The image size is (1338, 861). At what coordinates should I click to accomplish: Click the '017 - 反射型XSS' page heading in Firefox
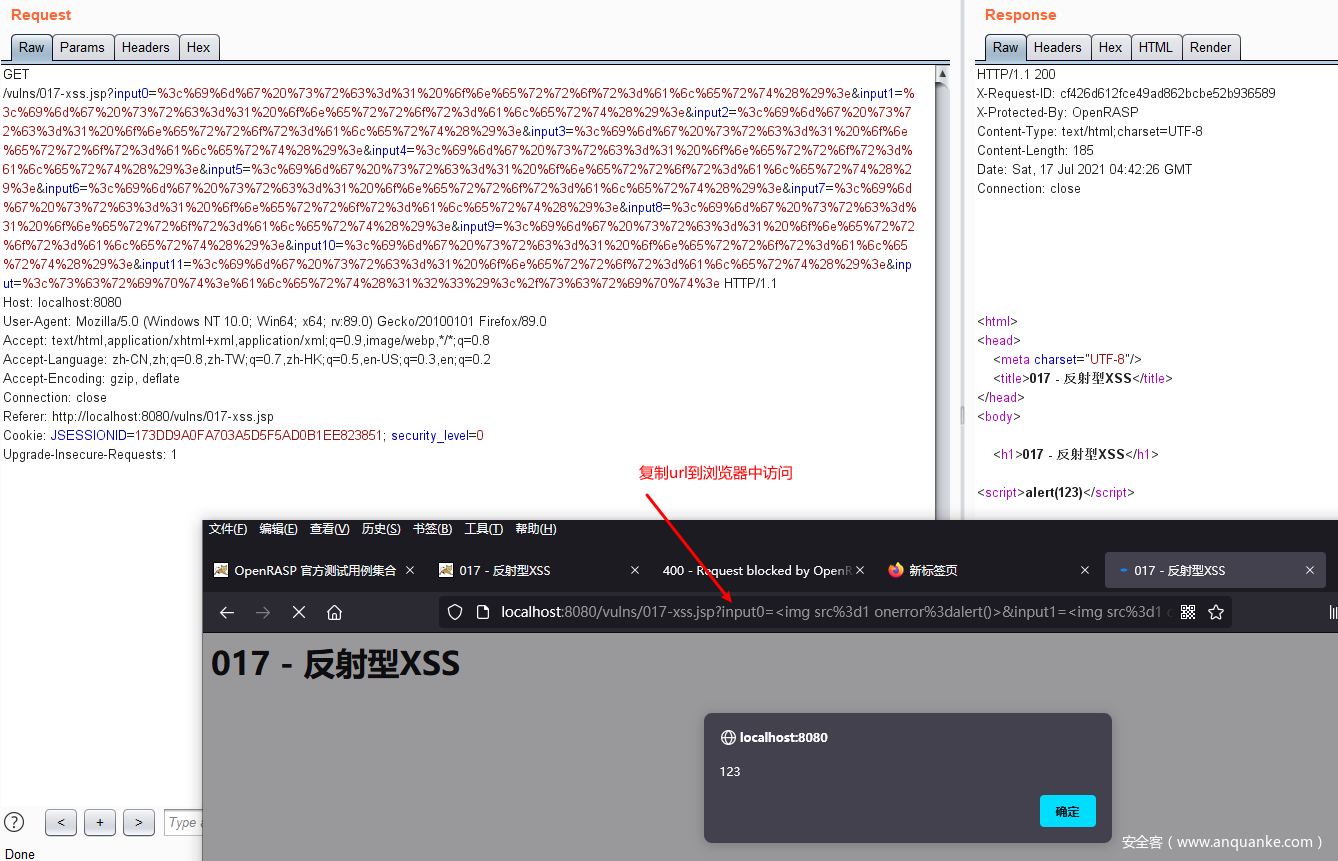(x=335, y=663)
